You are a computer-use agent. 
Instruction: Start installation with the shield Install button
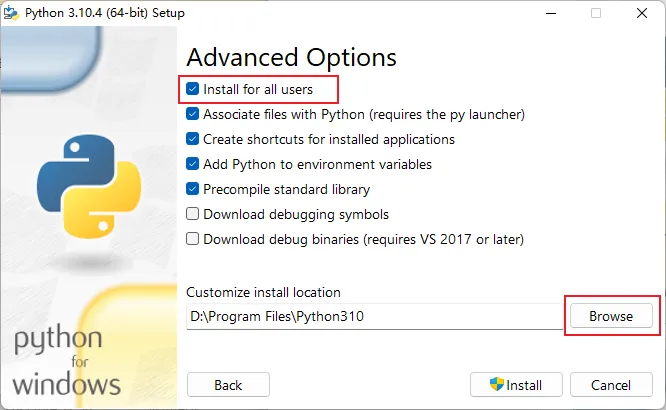click(516, 385)
